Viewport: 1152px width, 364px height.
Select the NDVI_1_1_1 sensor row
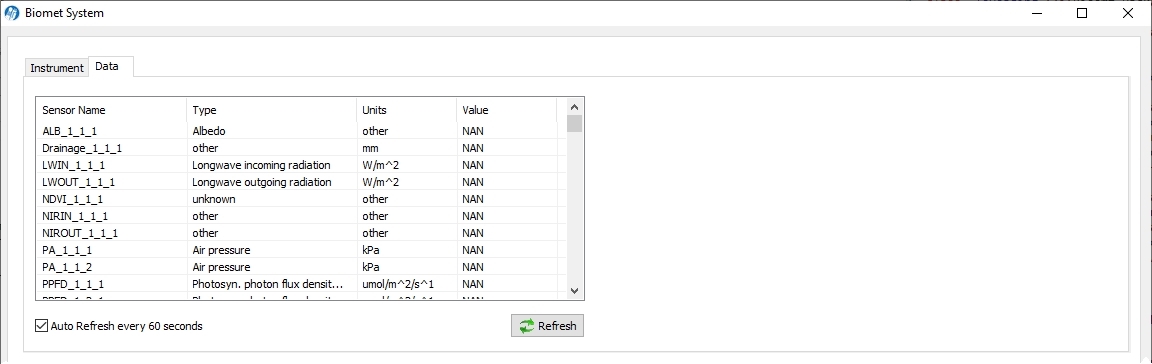coord(301,199)
